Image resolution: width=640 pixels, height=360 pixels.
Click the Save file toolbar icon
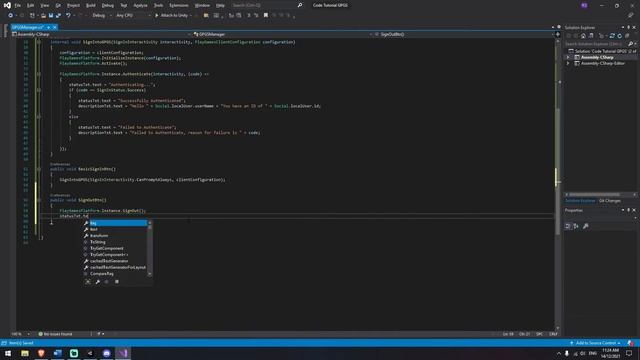tap(51, 16)
